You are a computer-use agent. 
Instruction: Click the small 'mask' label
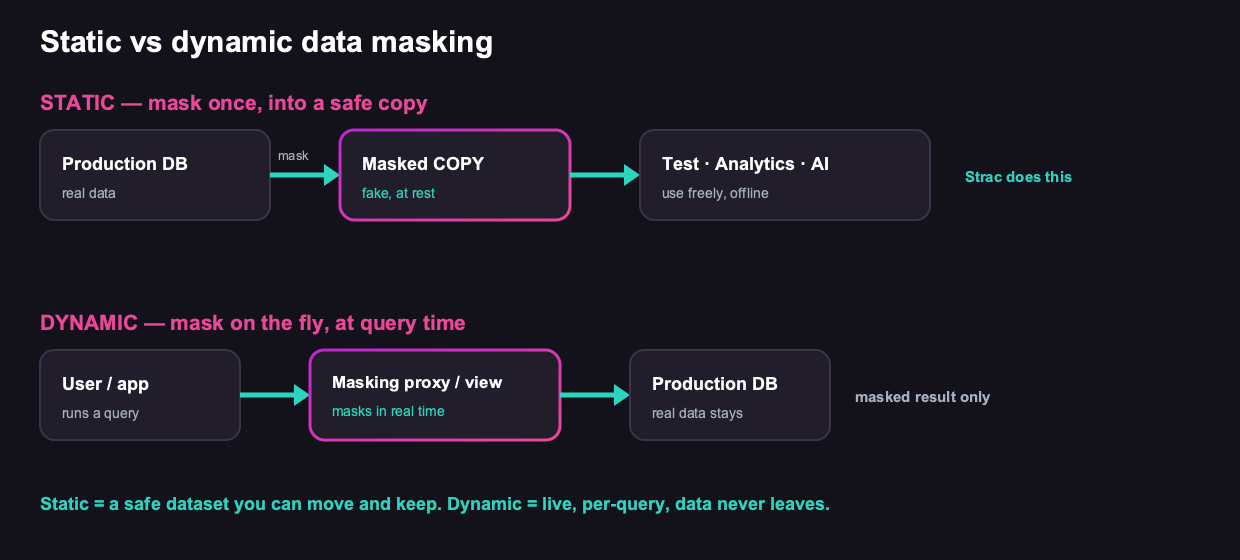[293, 156]
